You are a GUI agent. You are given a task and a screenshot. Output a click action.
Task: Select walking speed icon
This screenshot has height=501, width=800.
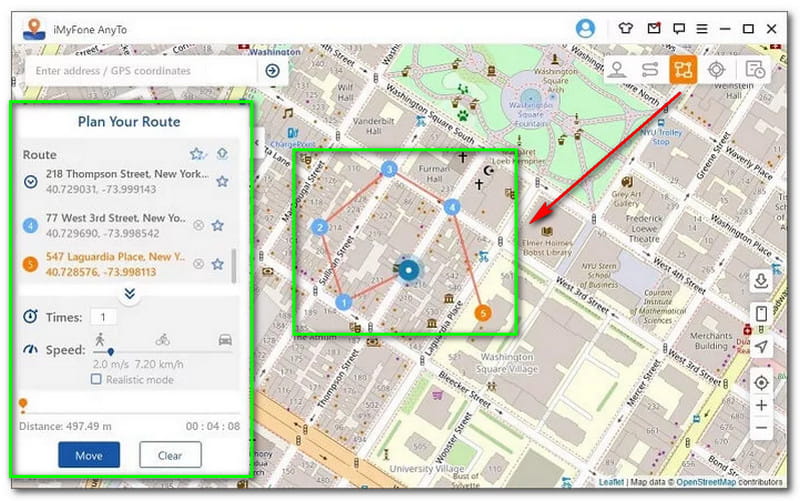[x=100, y=339]
